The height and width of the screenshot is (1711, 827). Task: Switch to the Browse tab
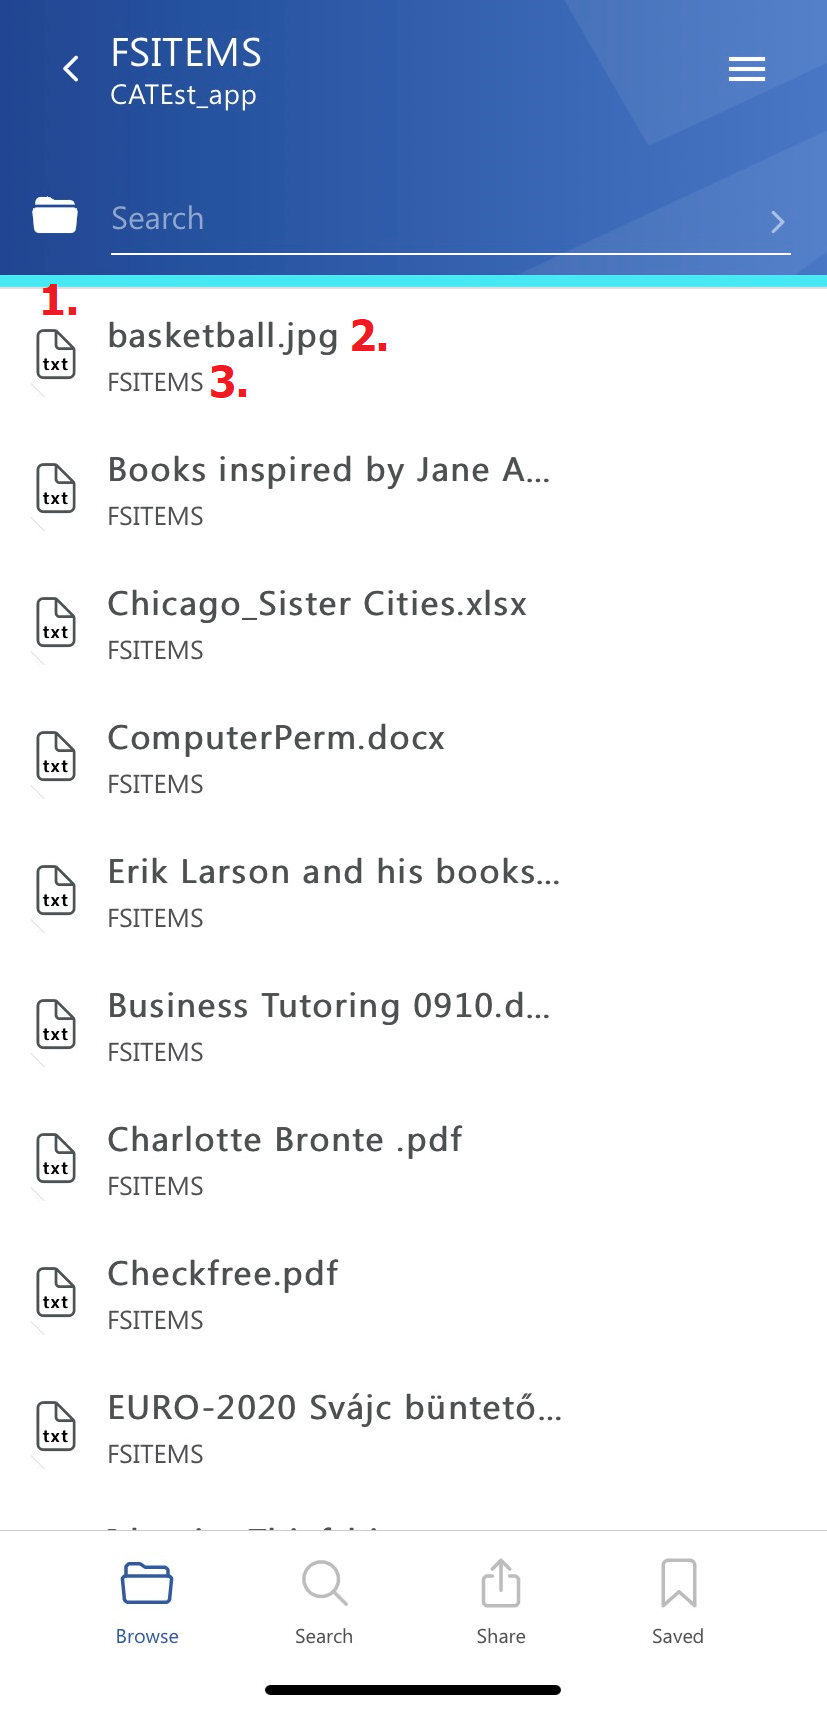(x=147, y=1600)
